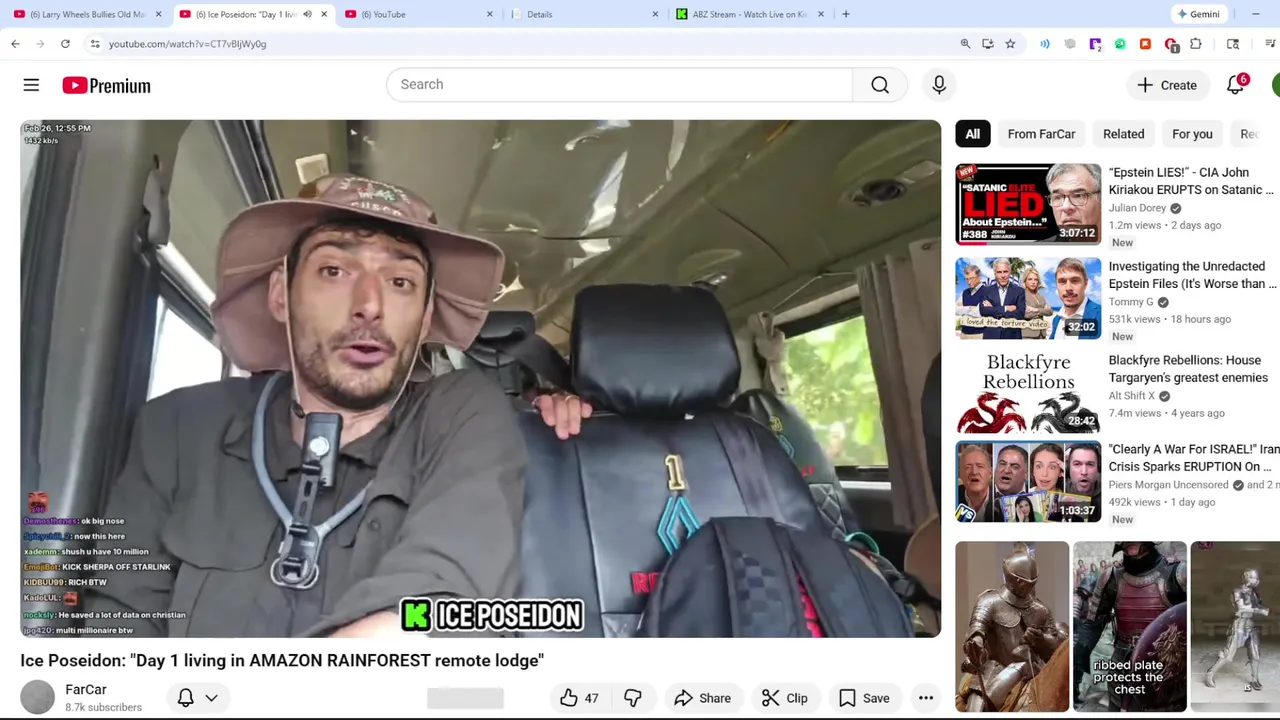Open Investigating Unredacted Epstein Files thumbnail
This screenshot has width=1280, height=720.
[1028, 298]
